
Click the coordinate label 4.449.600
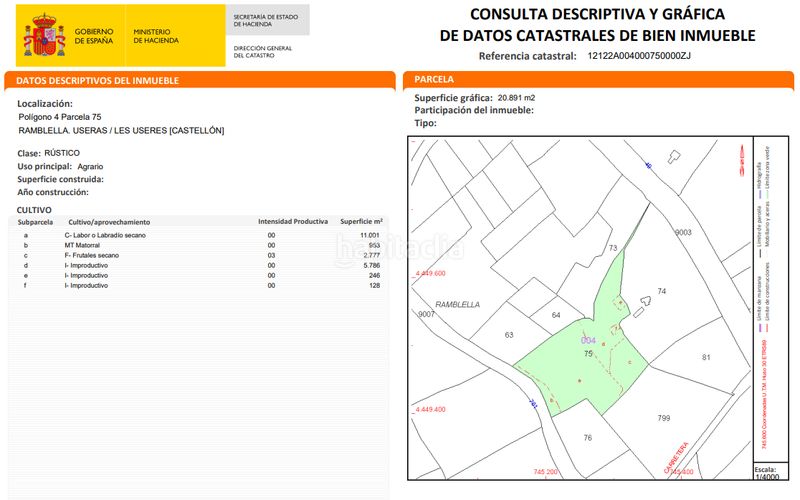[x=430, y=273]
